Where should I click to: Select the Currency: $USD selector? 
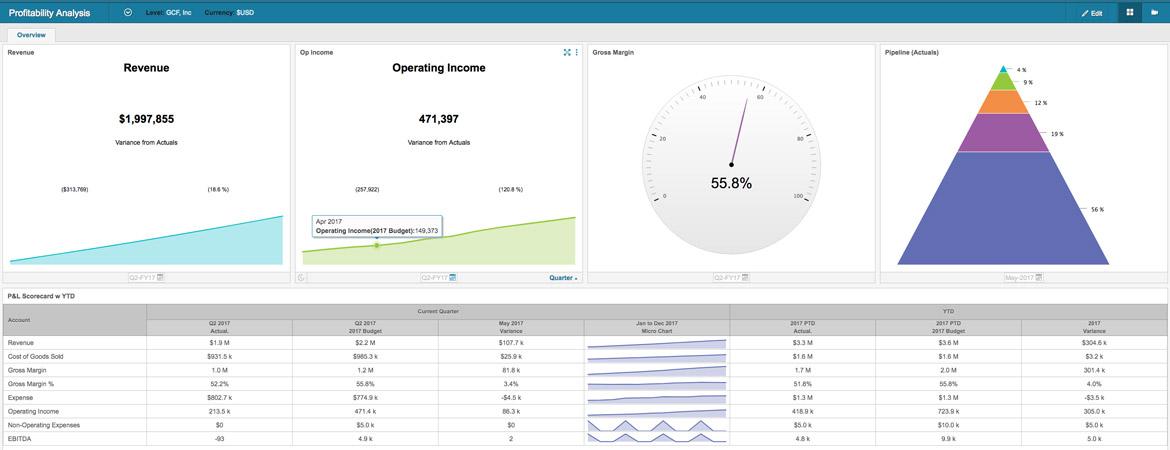[x=229, y=13]
